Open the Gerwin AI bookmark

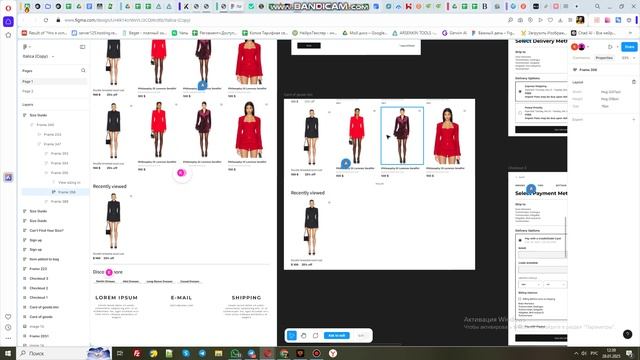click(454, 33)
